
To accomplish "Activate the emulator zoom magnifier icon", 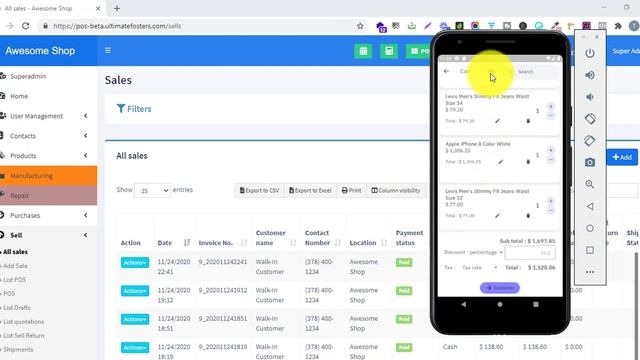I will point(590,184).
